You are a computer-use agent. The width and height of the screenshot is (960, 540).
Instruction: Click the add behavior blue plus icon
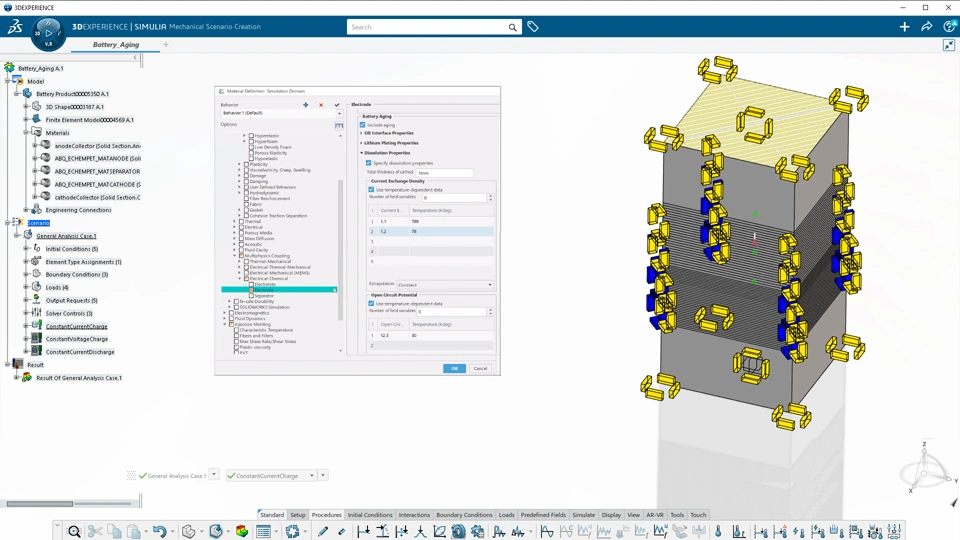click(306, 105)
